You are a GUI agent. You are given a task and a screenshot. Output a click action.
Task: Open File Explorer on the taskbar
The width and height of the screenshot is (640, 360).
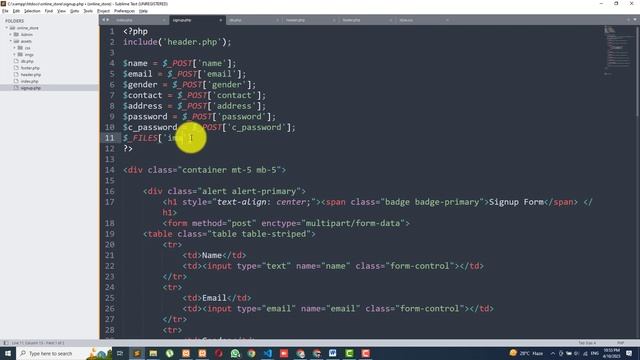153,353
